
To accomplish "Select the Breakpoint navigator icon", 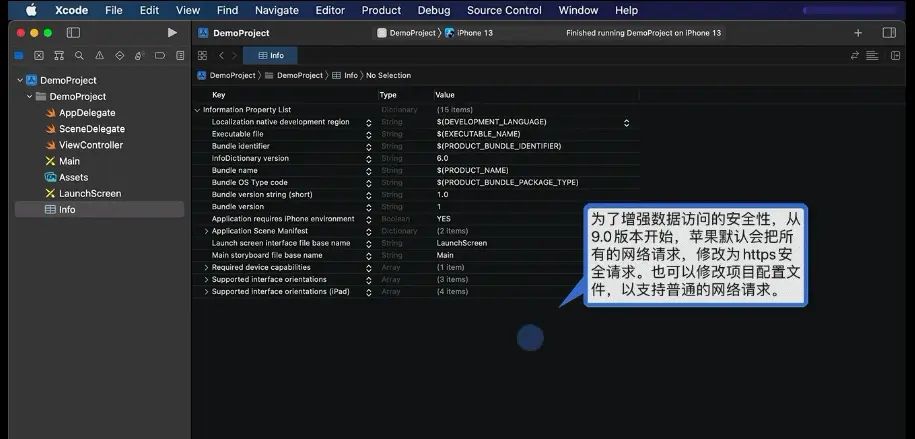I will coord(160,55).
